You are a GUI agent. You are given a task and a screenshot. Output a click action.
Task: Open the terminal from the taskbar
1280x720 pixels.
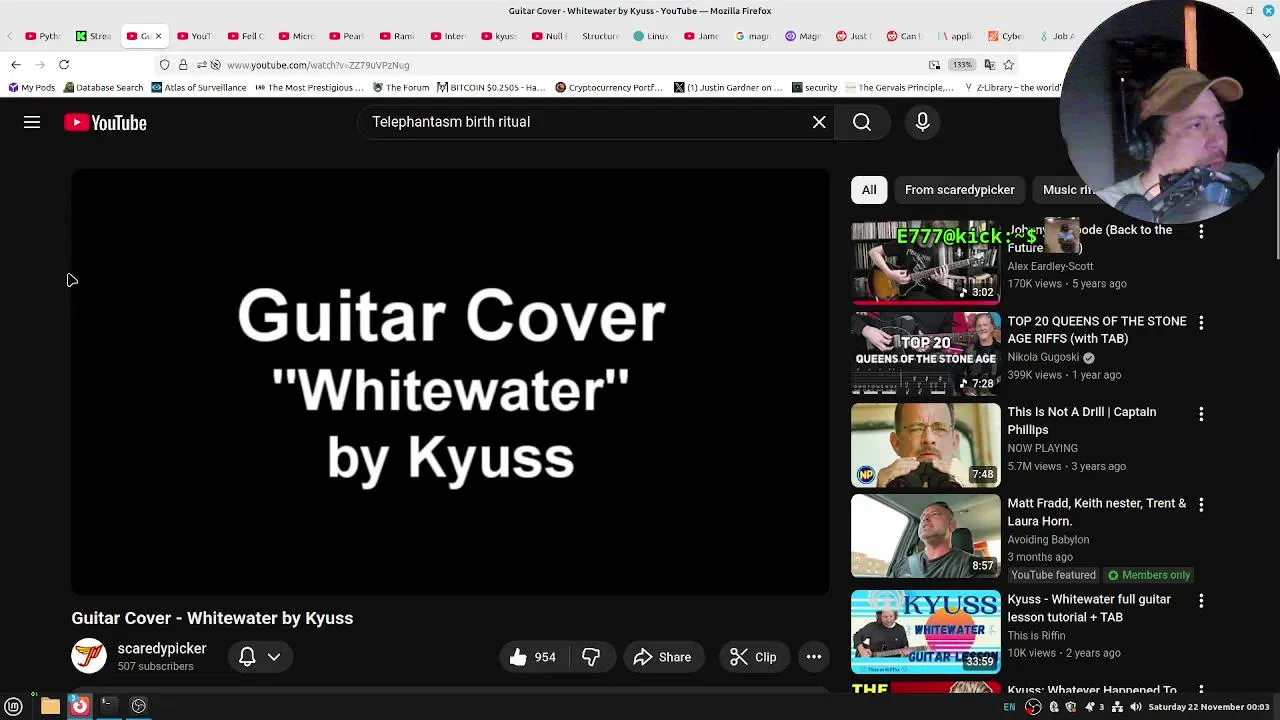[108, 706]
